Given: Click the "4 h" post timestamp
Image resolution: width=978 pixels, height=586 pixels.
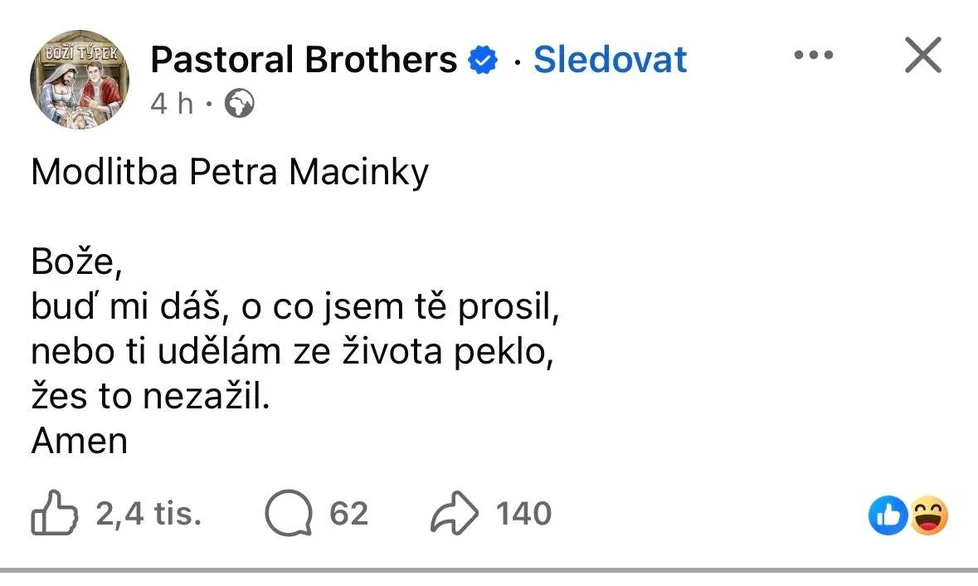Looking at the screenshot, I should (x=170, y=104).
